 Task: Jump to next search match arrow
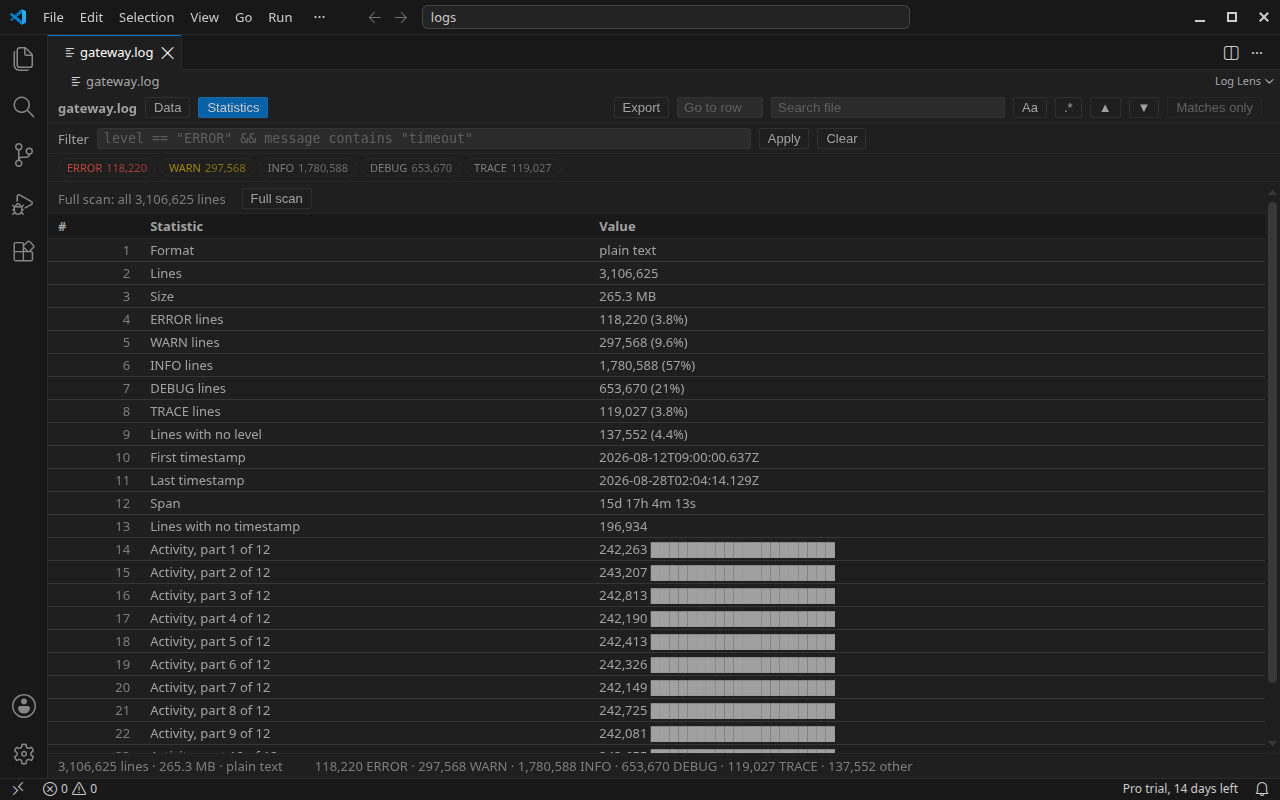point(1143,108)
